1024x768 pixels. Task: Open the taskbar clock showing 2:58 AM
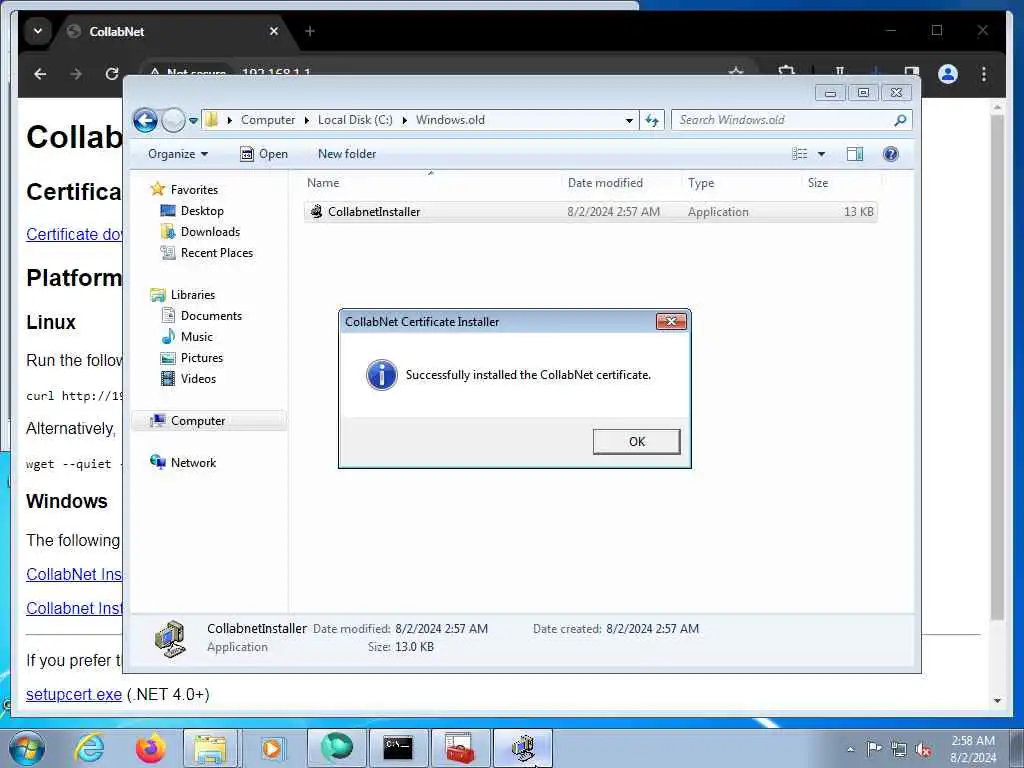click(972, 749)
